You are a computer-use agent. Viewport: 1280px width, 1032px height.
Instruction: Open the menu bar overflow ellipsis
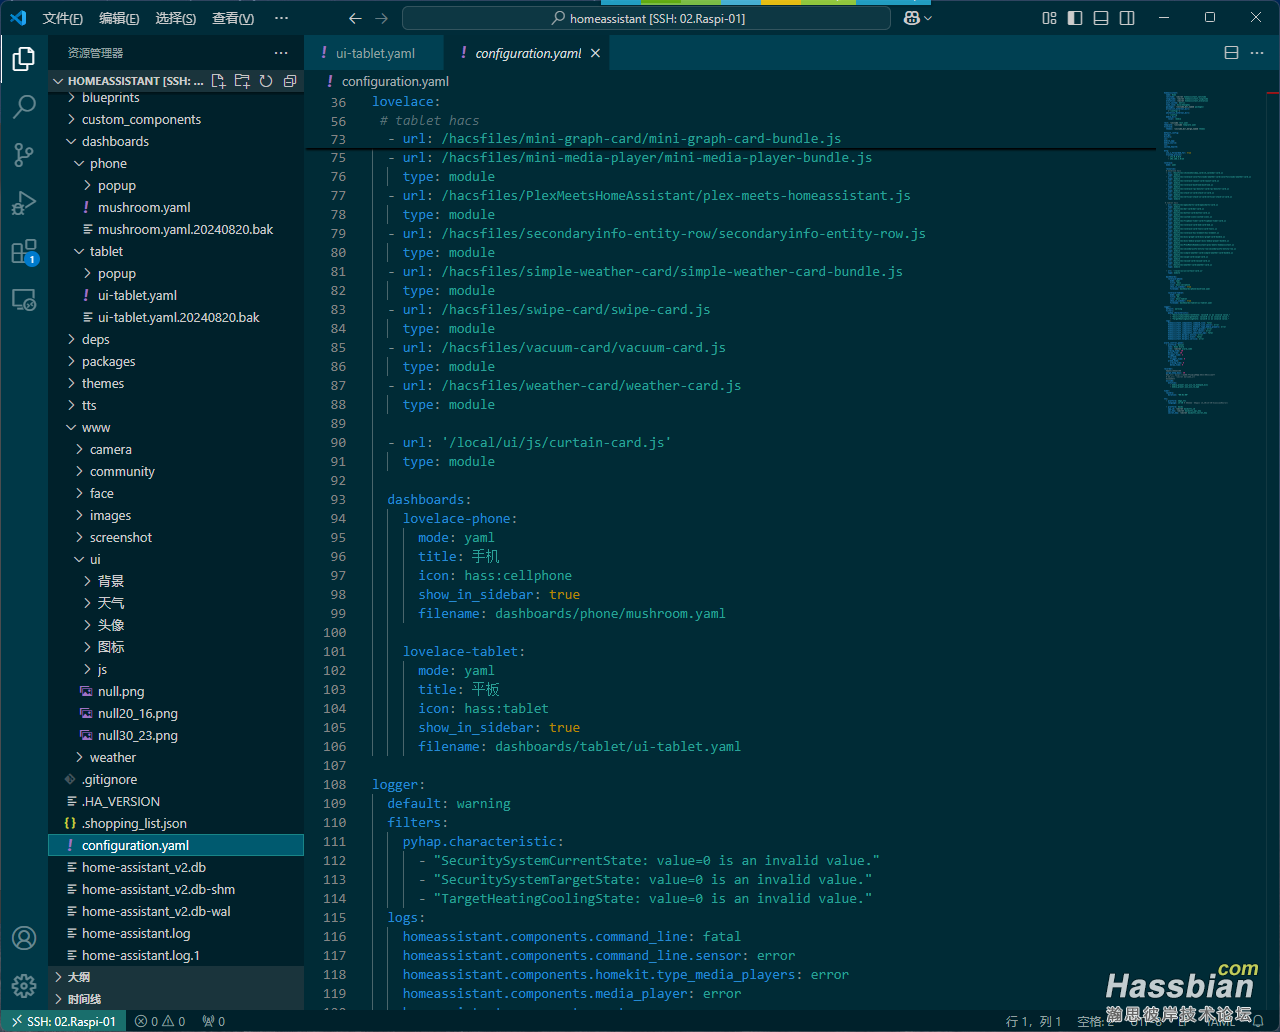[281, 18]
